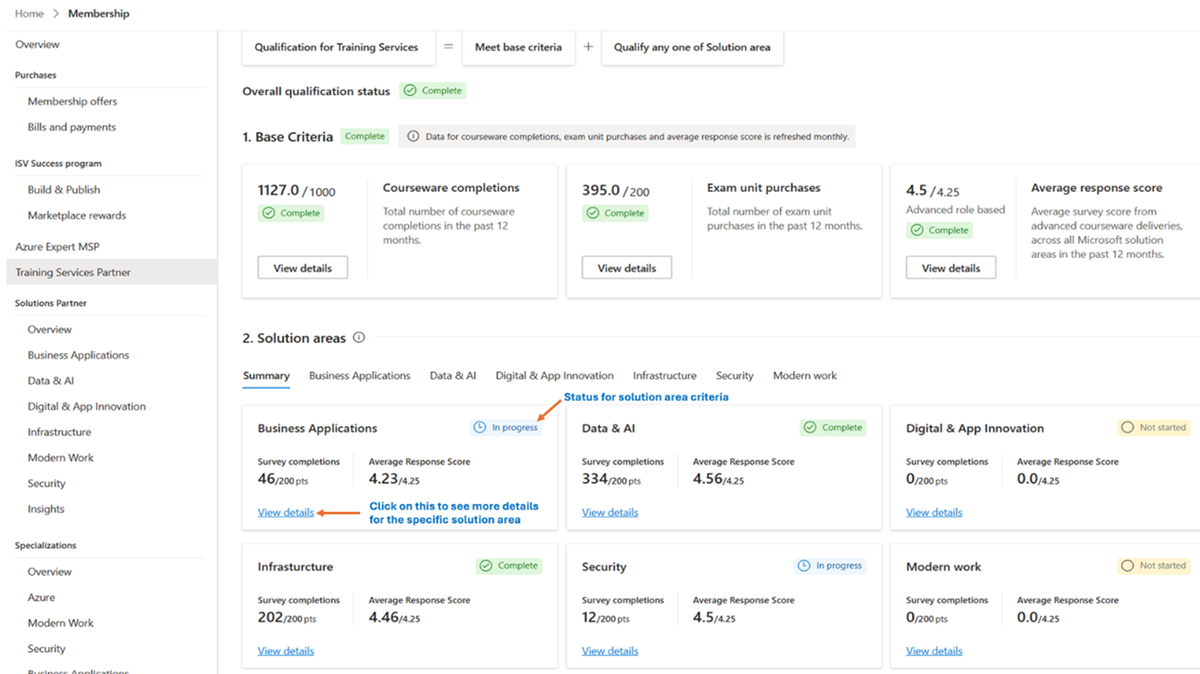
Task: Open View details link for Business Applications
Action: [286, 513]
